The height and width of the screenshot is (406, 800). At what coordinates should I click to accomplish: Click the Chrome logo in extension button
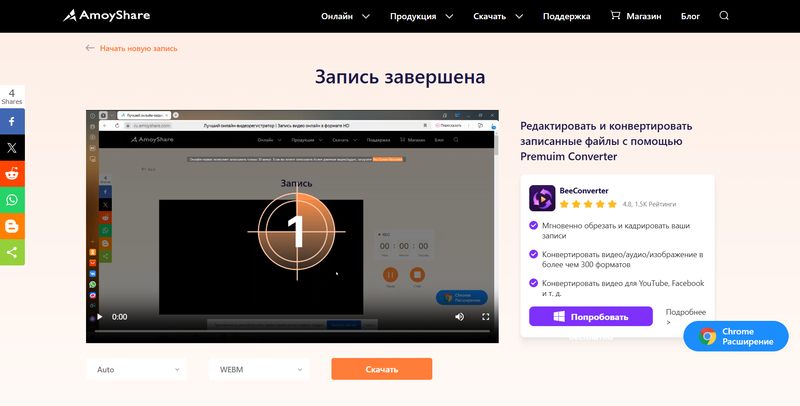708,336
